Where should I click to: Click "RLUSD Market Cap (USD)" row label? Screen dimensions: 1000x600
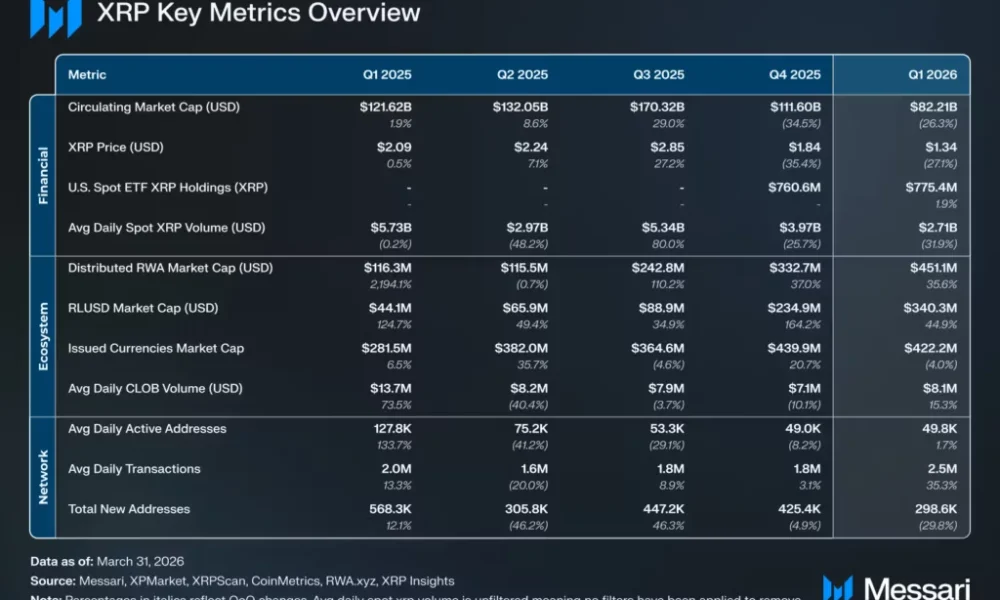click(143, 308)
